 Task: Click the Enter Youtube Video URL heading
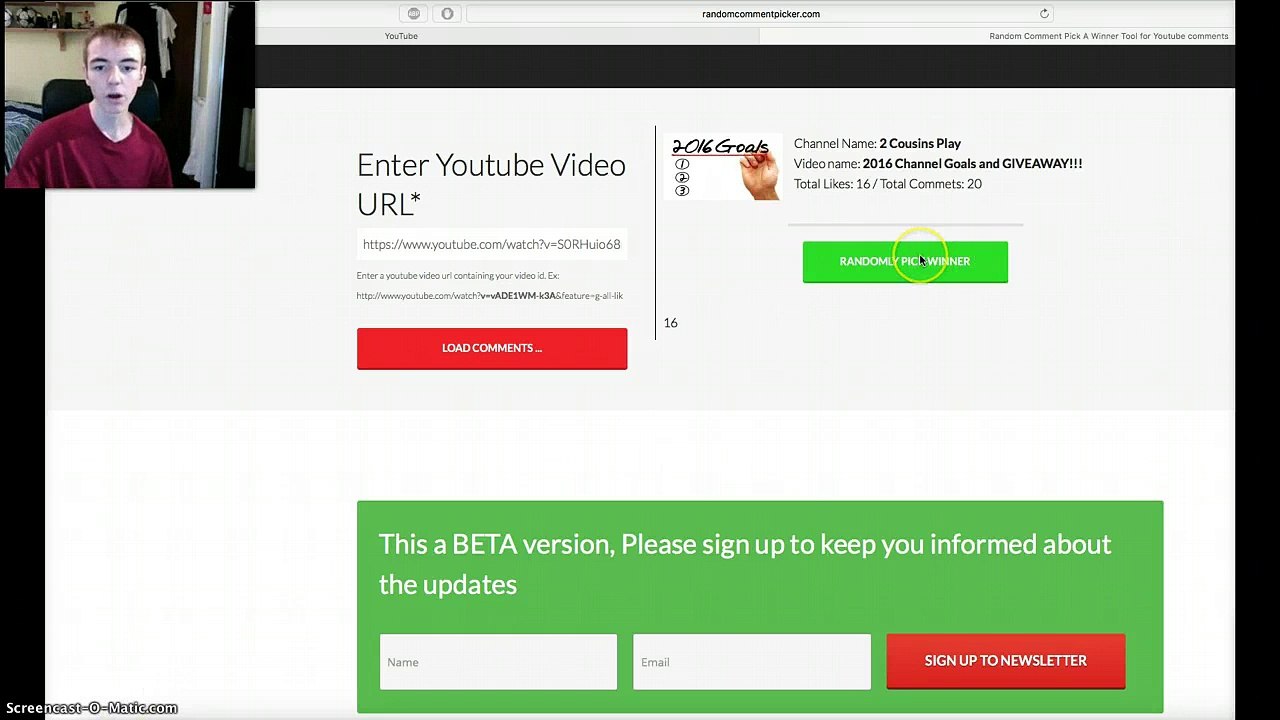[491, 184]
